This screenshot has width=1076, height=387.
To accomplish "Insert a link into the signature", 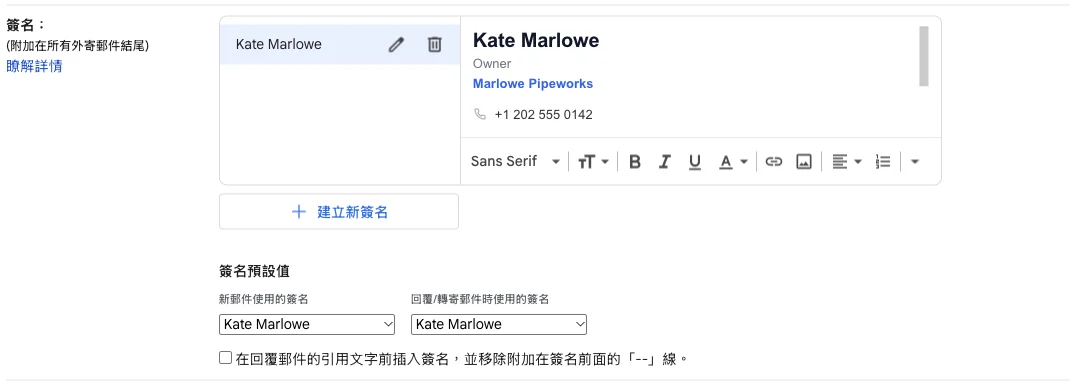I will coord(773,162).
